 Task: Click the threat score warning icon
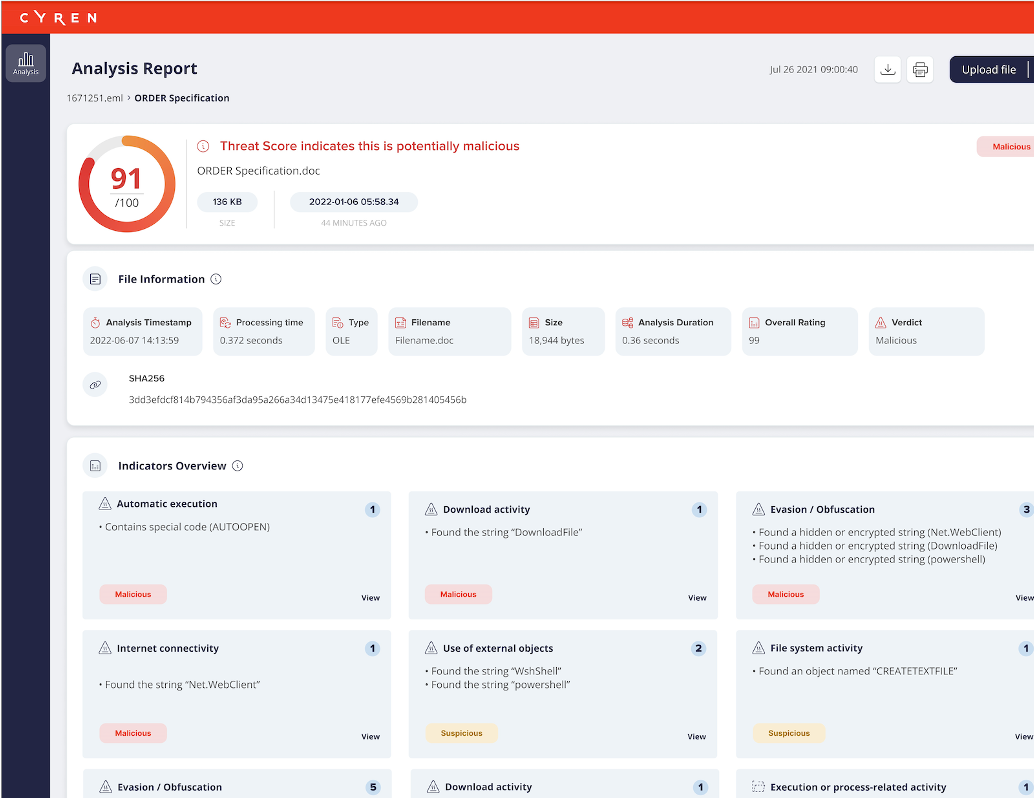click(x=204, y=146)
